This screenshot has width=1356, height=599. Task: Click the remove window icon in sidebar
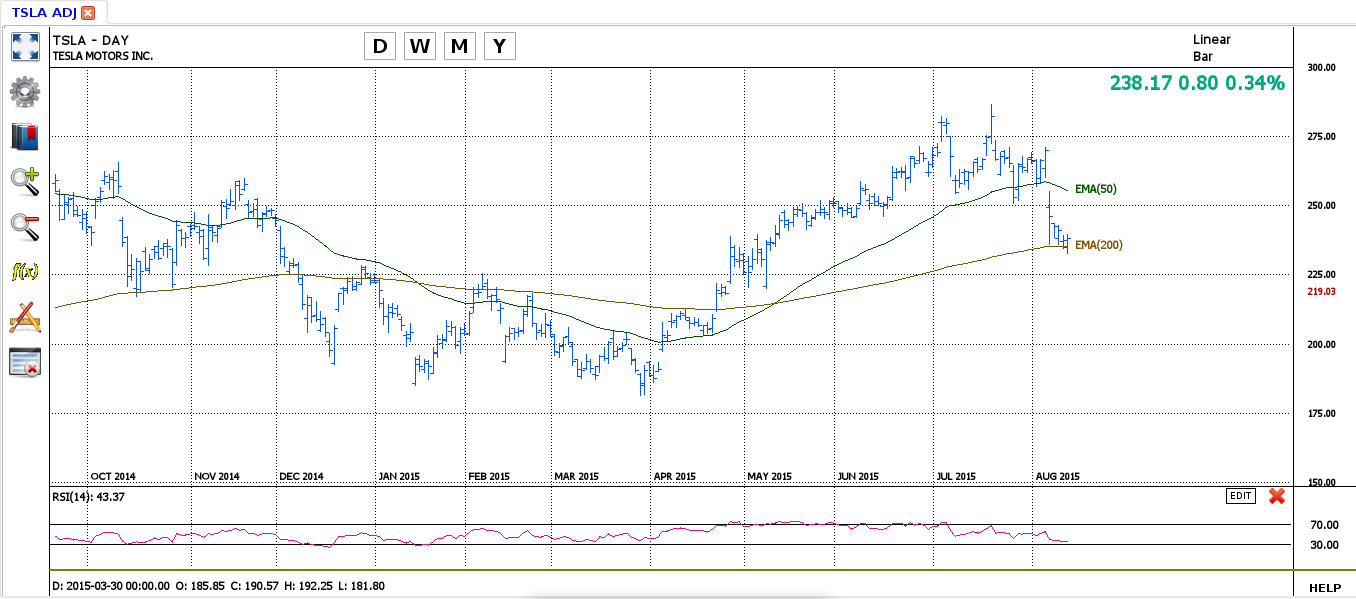pos(24,362)
